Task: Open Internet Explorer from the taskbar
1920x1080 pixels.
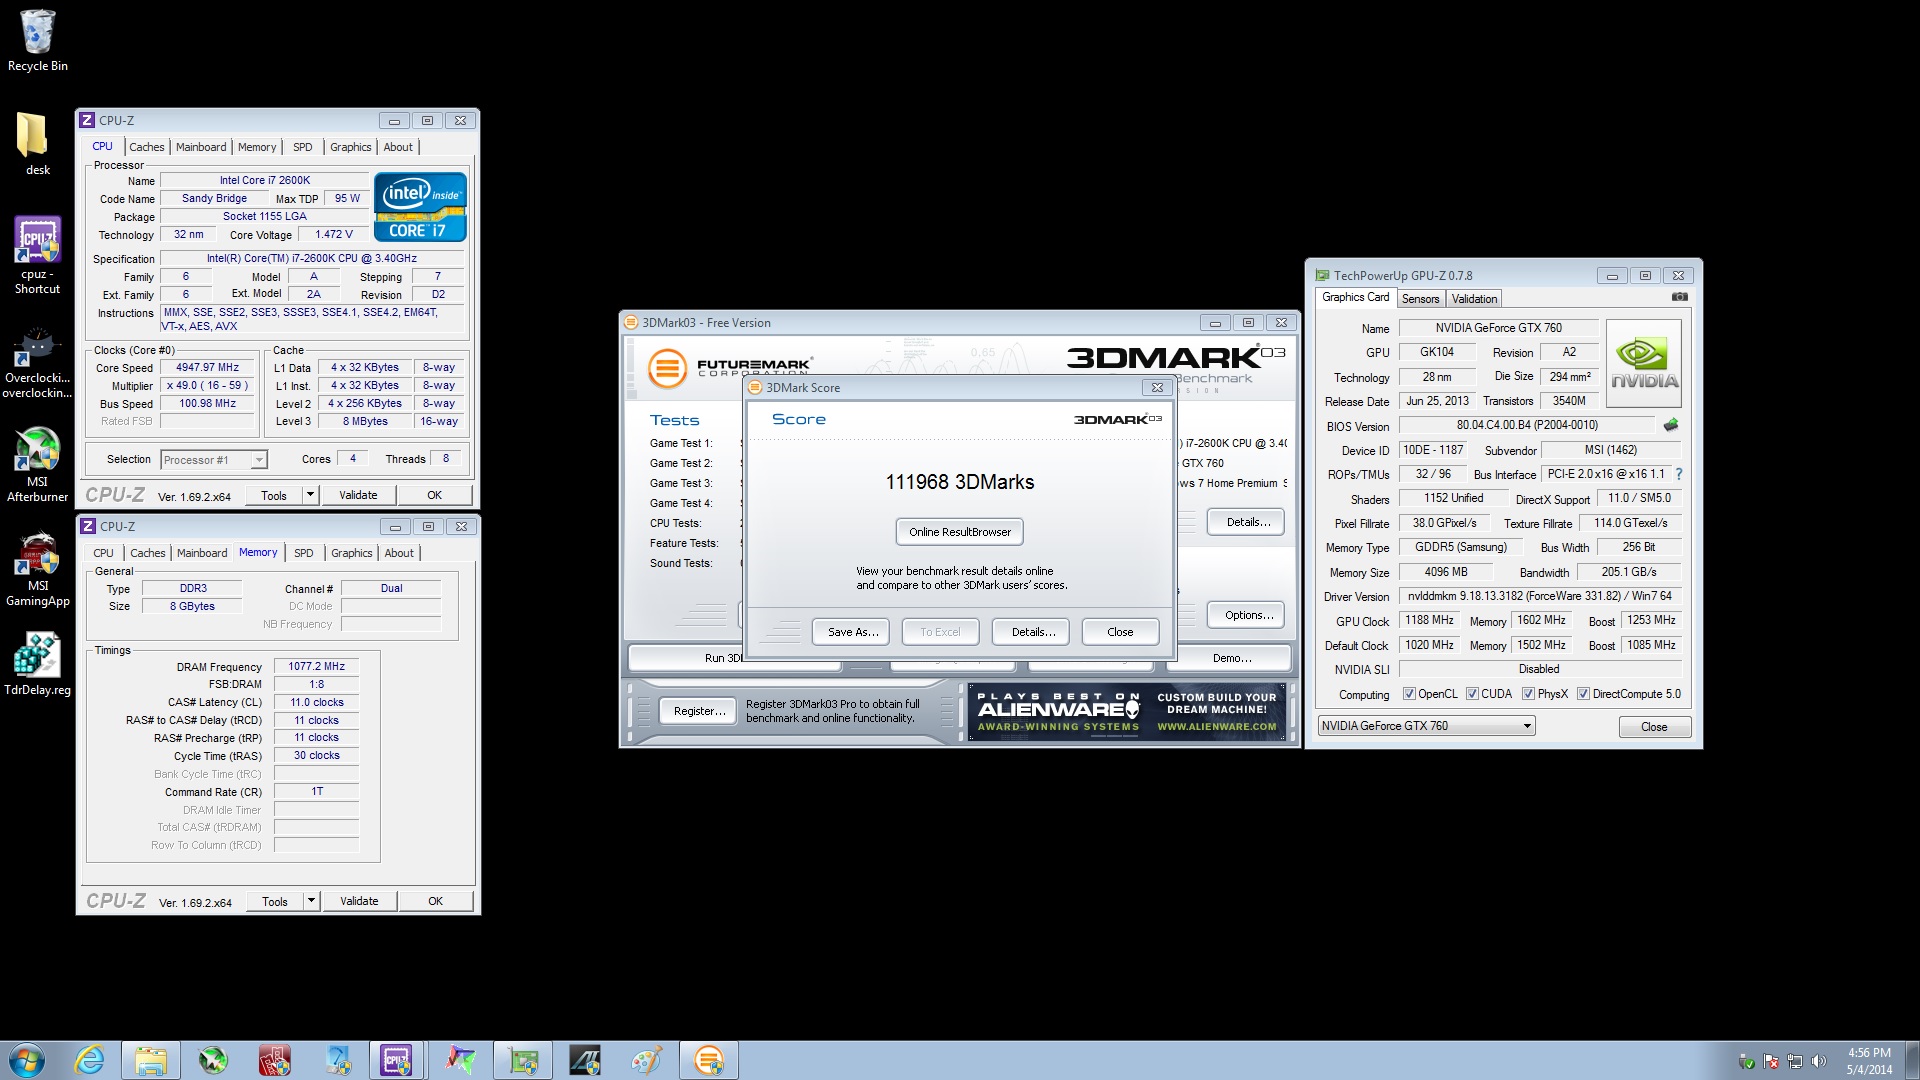Action: point(90,1060)
